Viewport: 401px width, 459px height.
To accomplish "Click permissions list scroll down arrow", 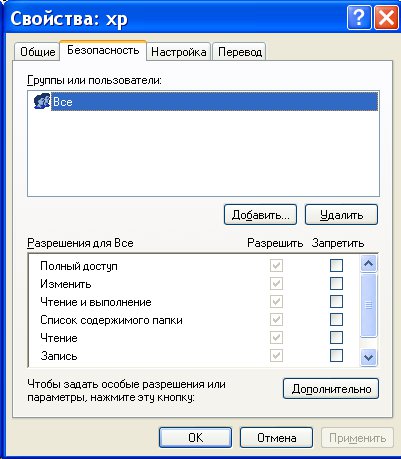I will pyautogui.click(x=368, y=358).
